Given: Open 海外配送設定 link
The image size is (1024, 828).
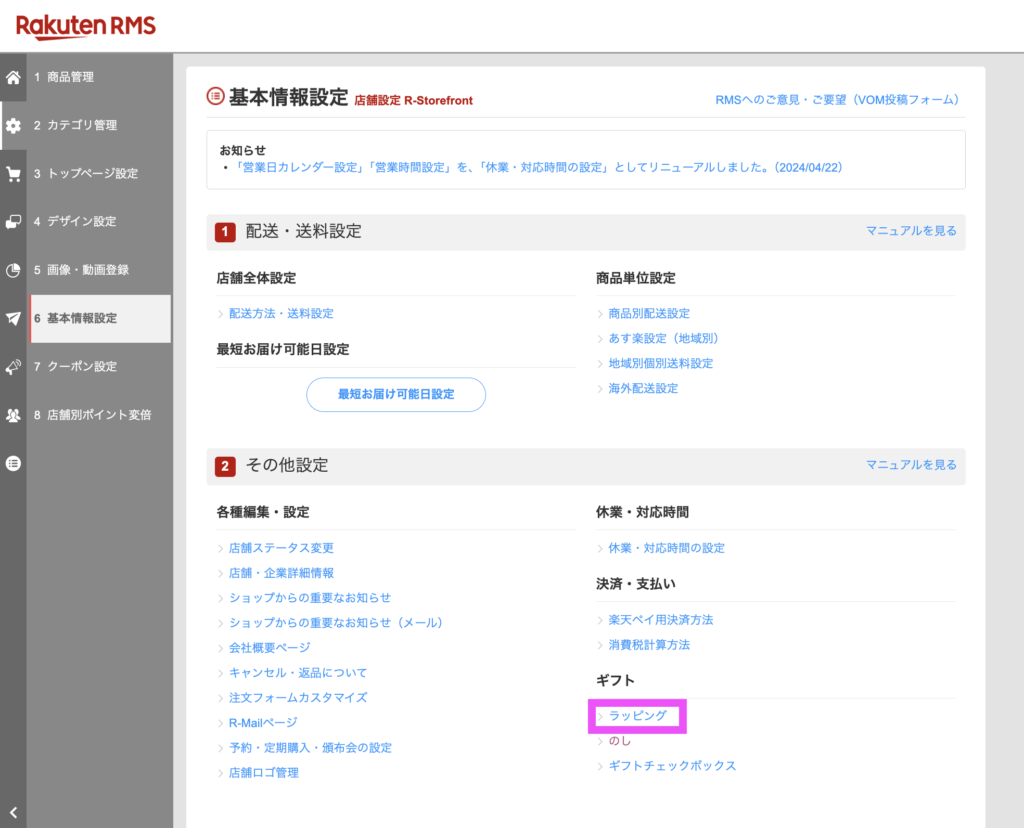Looking at the screenshot, I should (x=643, y=389).
